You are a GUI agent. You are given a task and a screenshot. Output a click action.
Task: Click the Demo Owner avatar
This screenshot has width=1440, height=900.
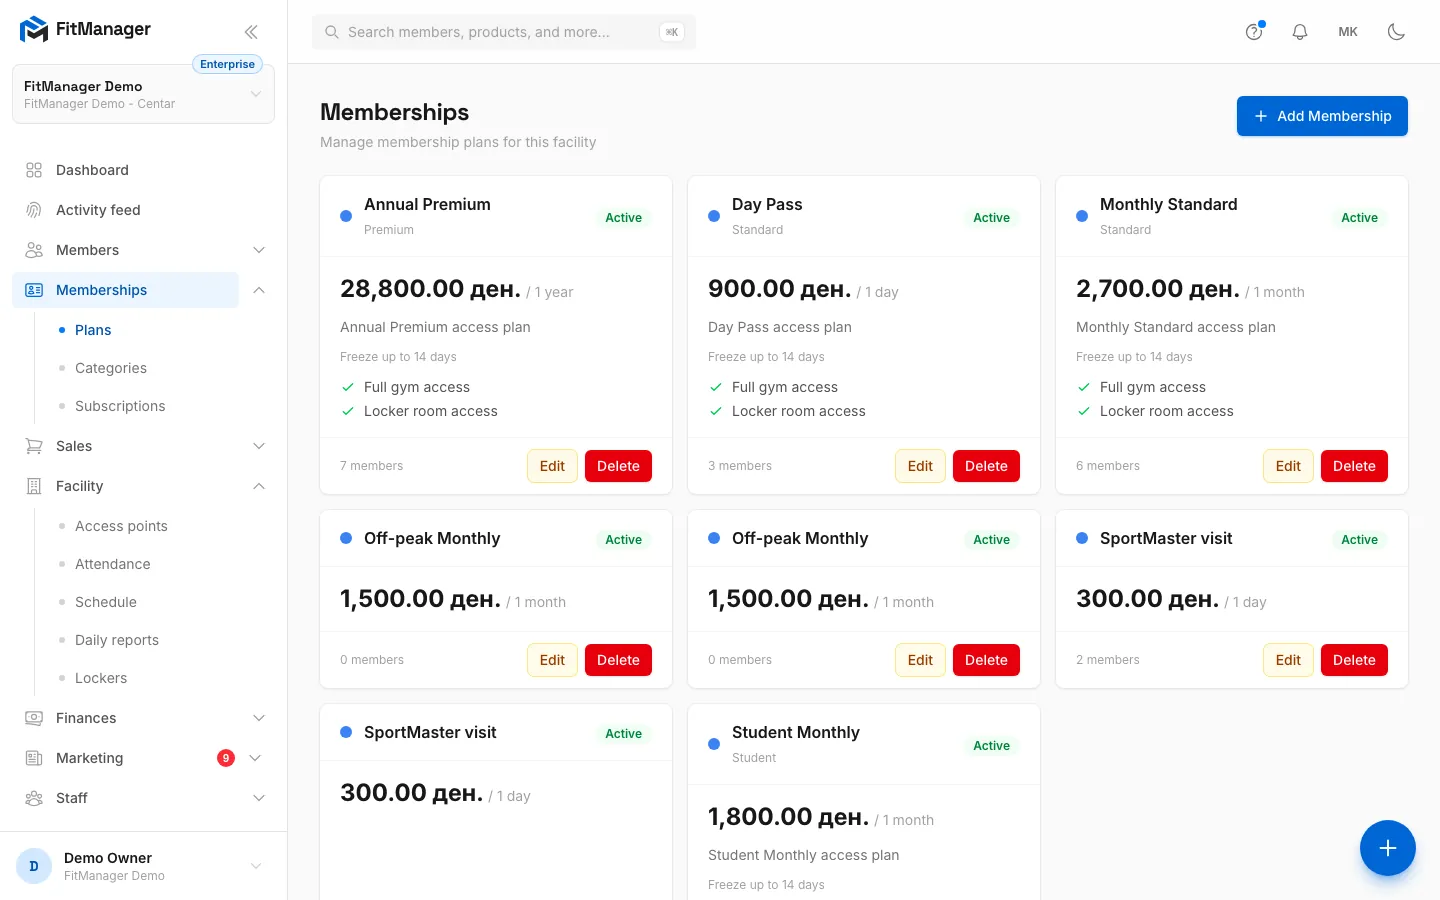point(34,866)
